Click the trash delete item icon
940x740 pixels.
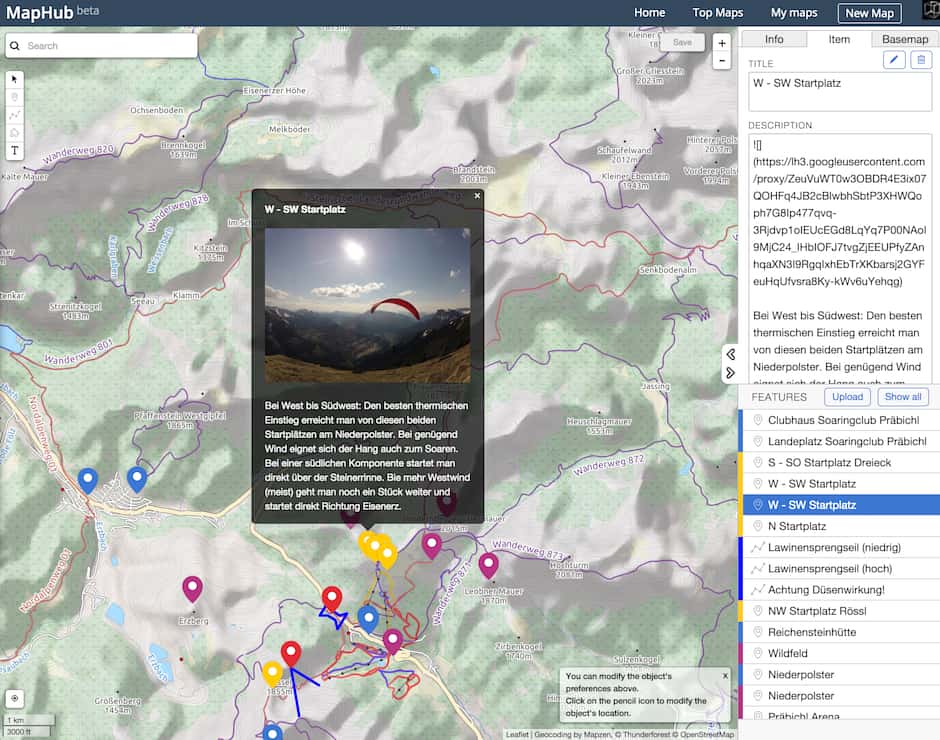click(921, 60)
